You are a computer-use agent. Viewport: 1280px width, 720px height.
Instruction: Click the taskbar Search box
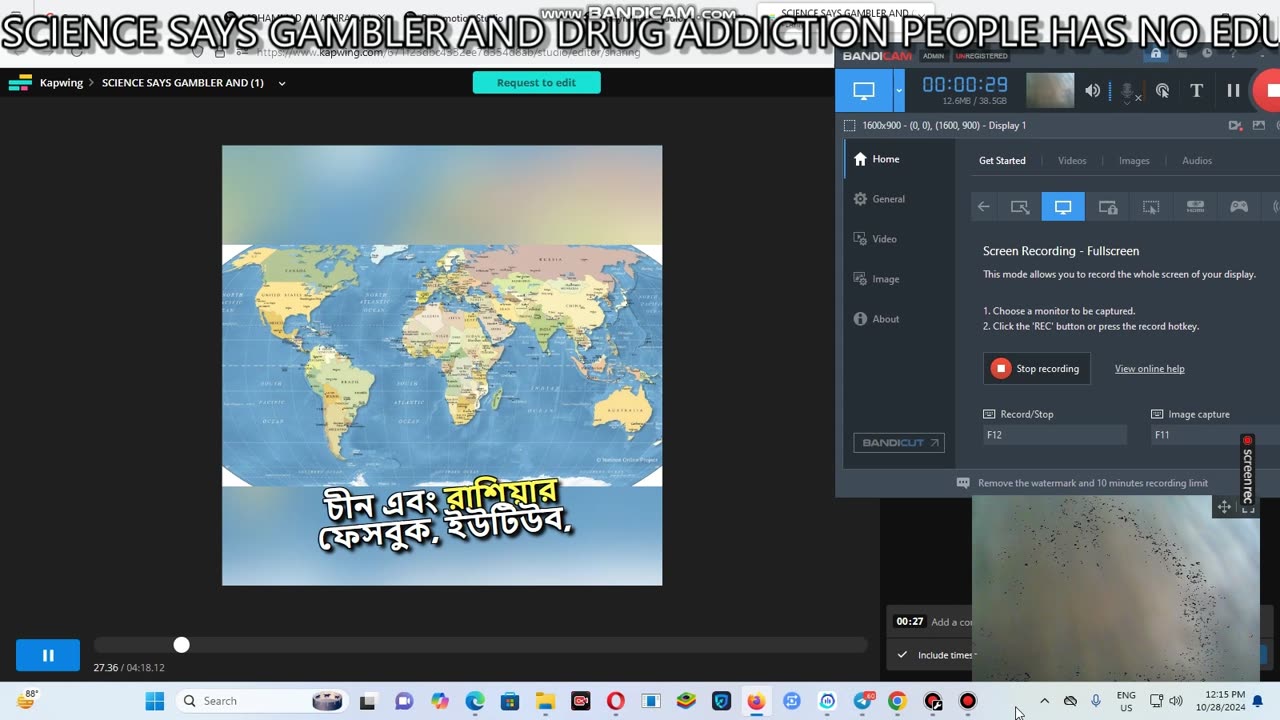(263, 701)
